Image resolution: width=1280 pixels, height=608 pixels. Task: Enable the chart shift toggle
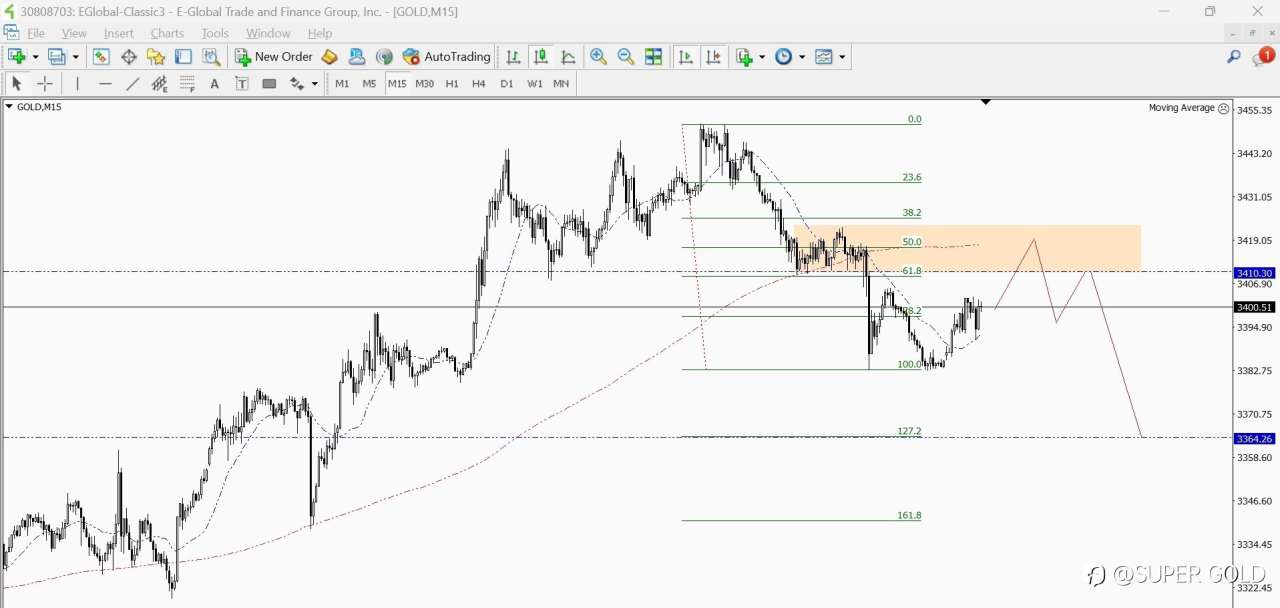tap(713, 57)
